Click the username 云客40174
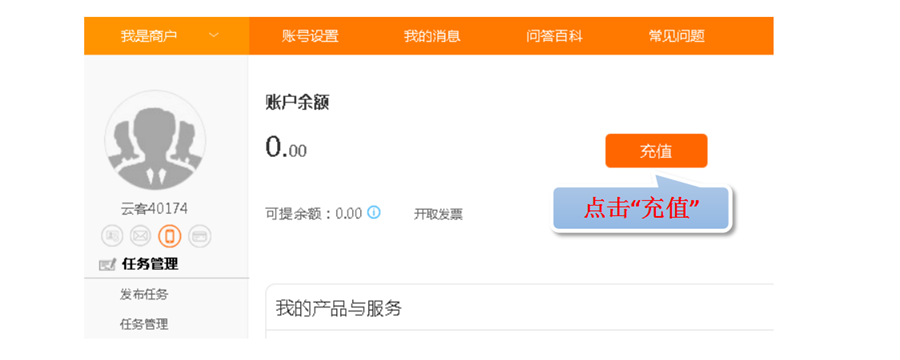The height and width of the screenshot is (360, 900). click(154, 209)
